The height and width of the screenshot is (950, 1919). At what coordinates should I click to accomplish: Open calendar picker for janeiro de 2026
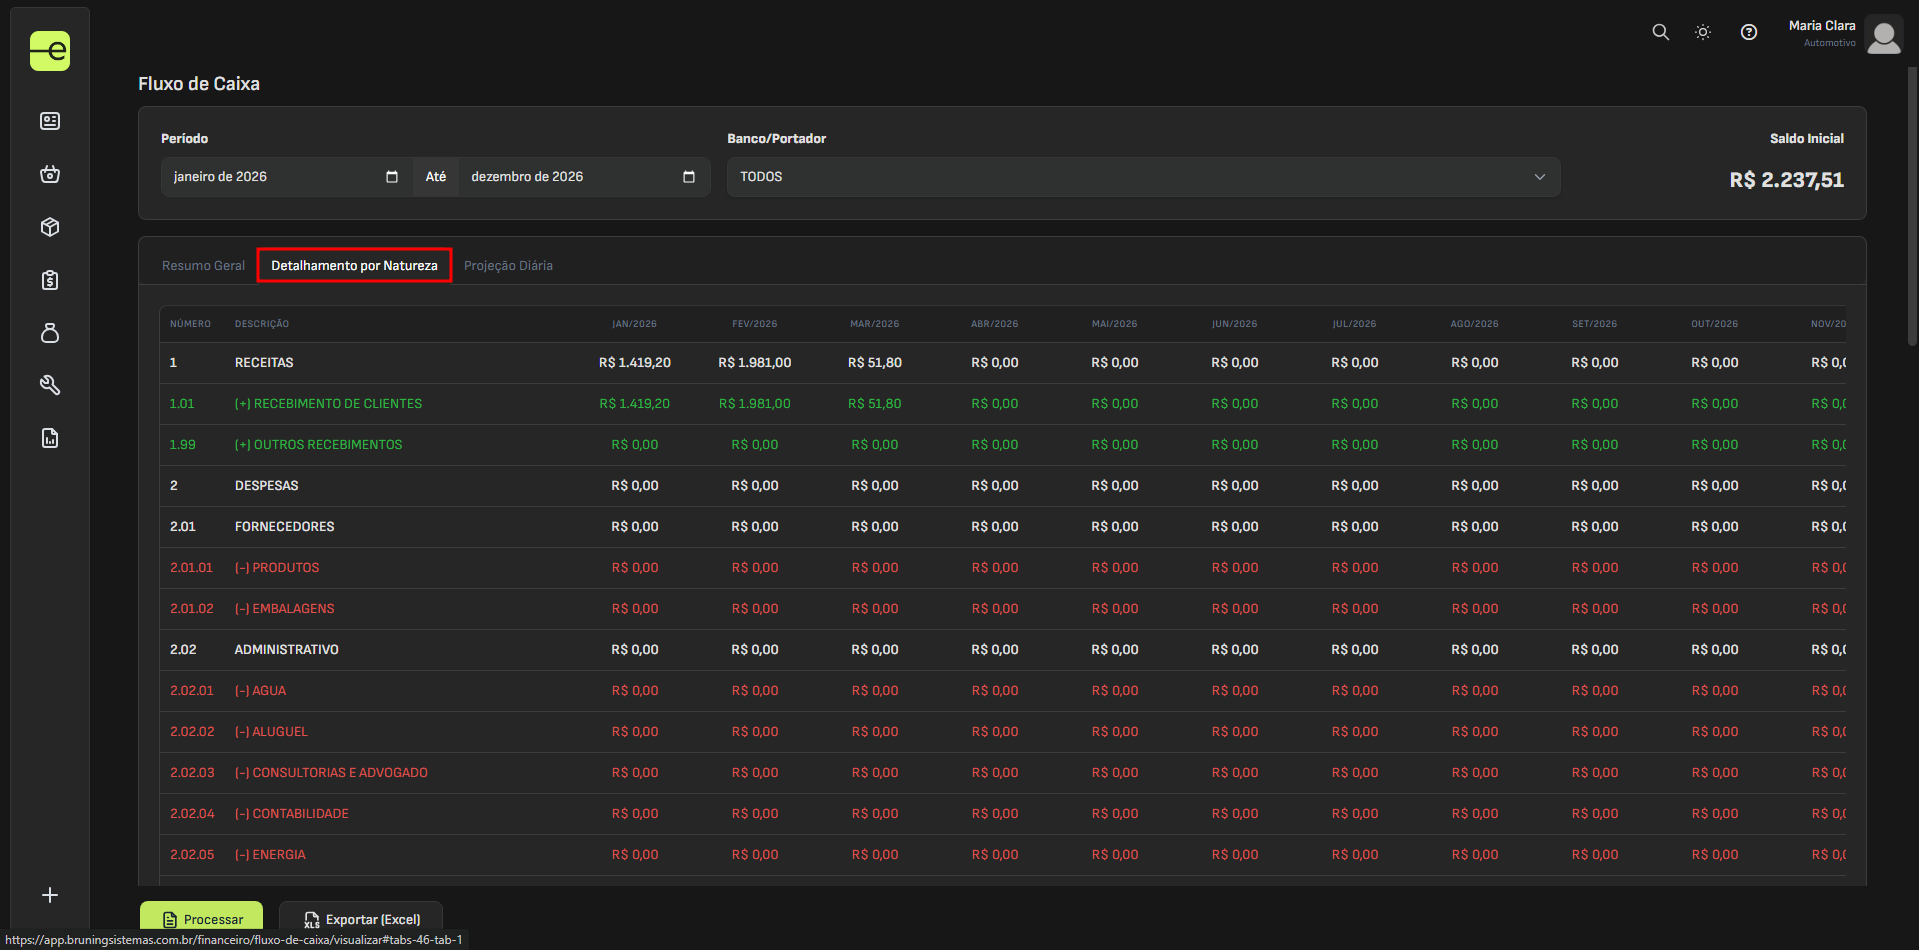pos(392,177)
